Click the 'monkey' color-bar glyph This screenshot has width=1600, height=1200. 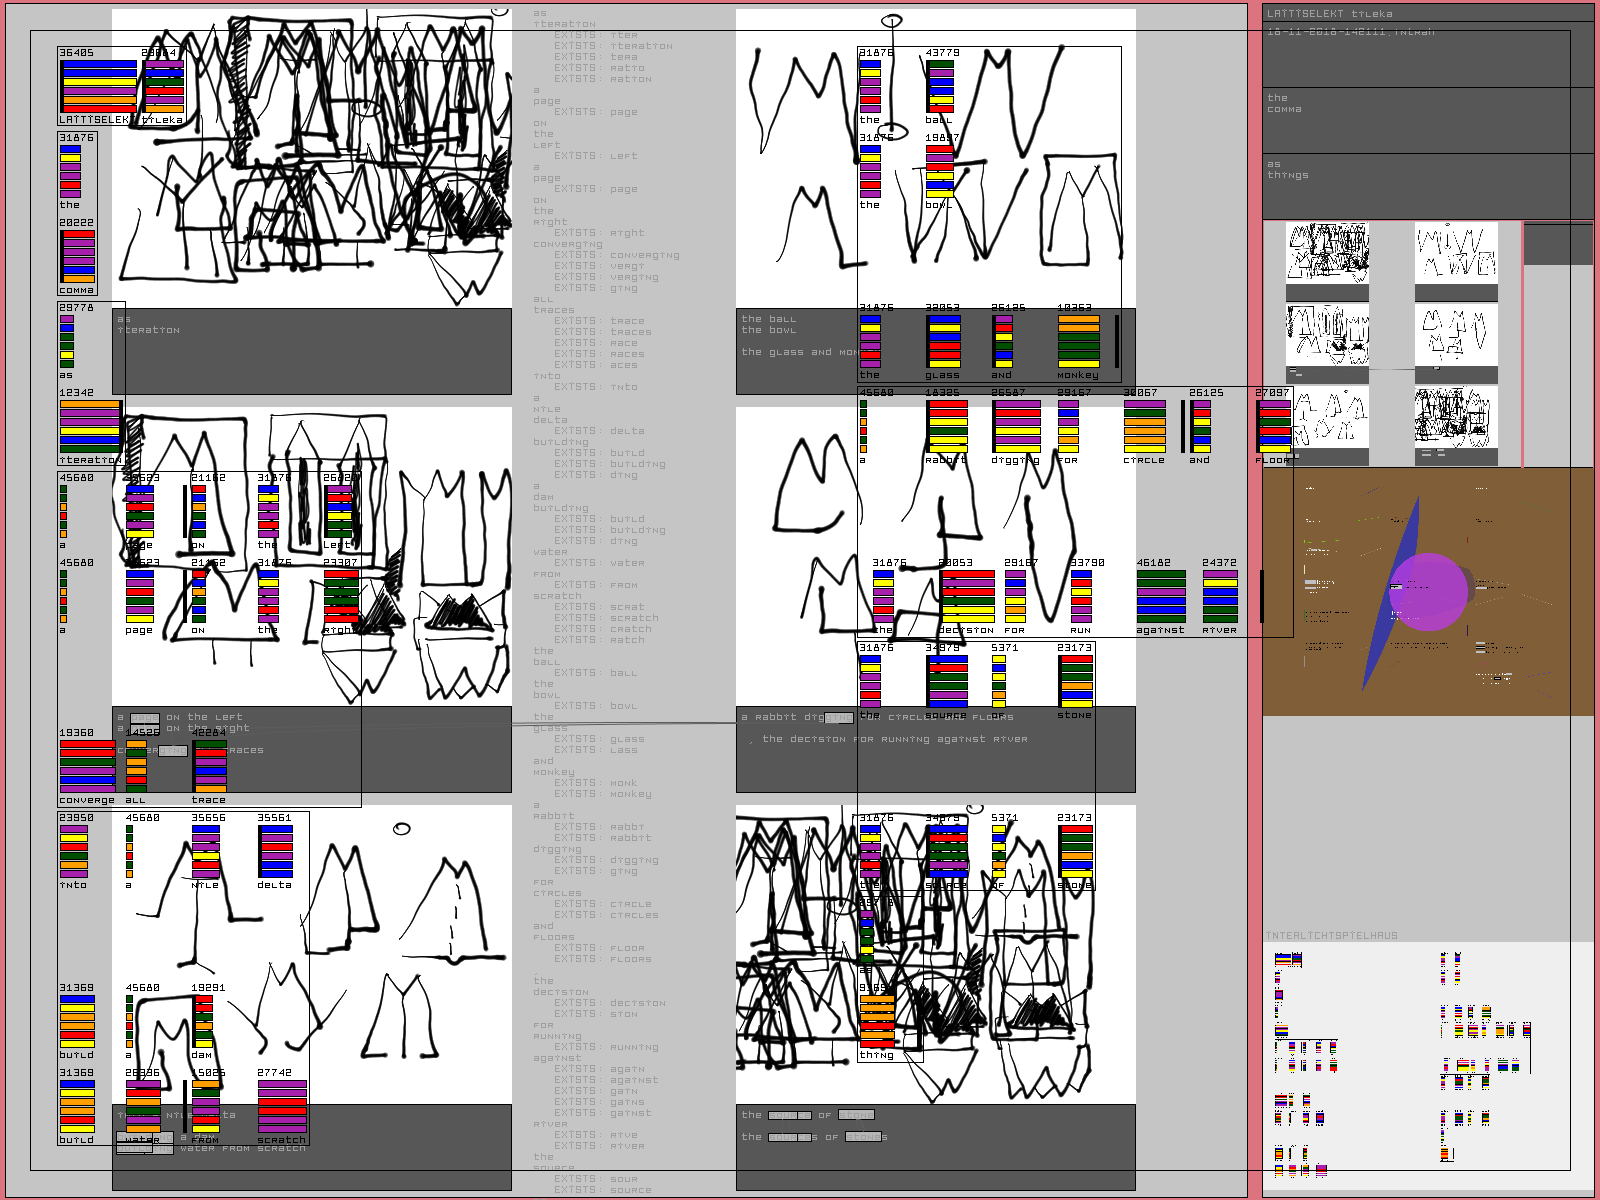tap(1078, 341)
